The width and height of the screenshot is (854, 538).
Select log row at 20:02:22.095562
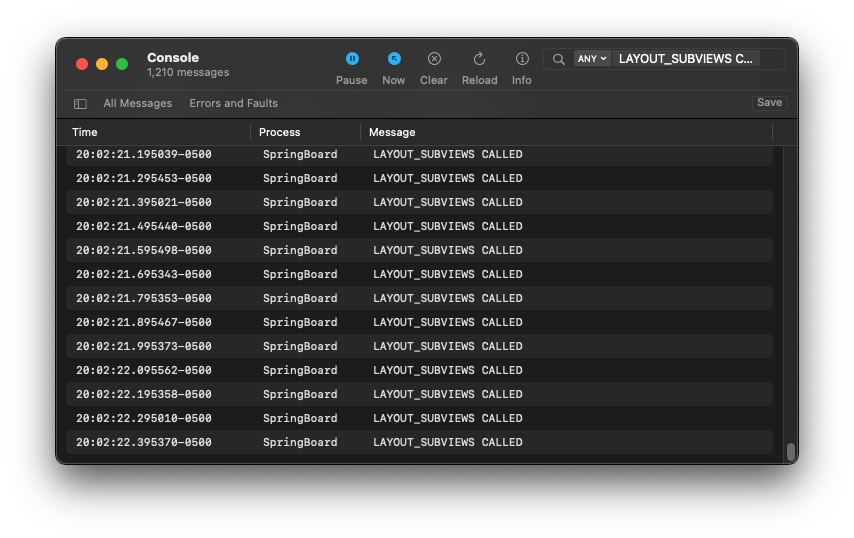[419, 370]
